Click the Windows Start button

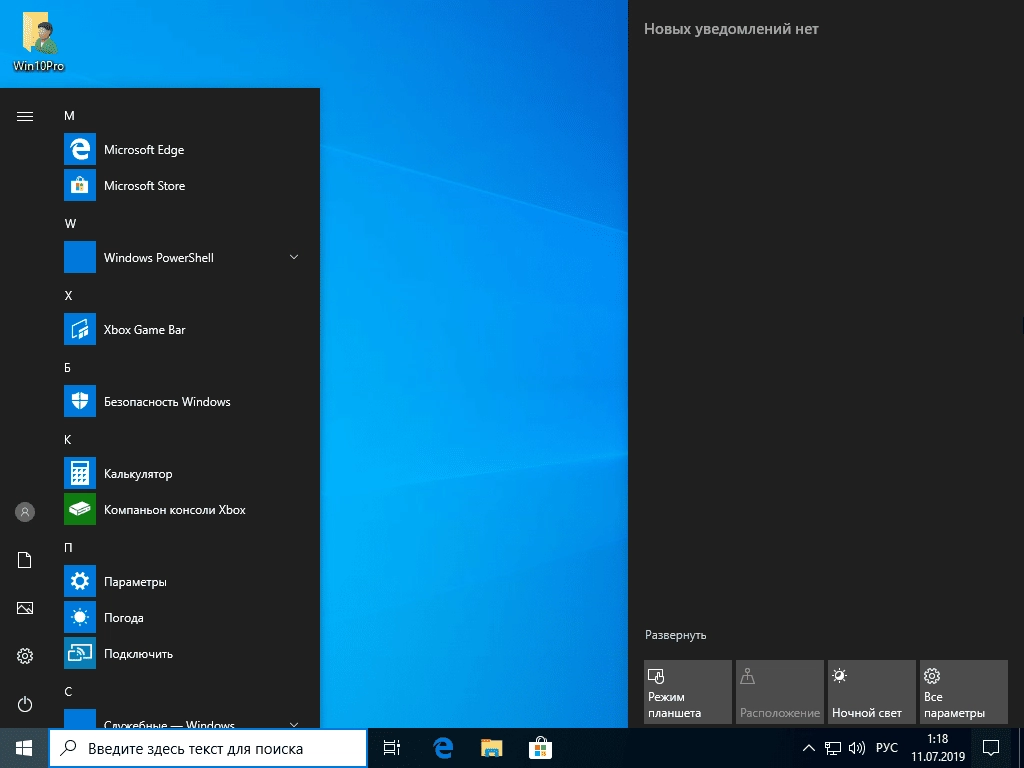click(x=24, y=748)
